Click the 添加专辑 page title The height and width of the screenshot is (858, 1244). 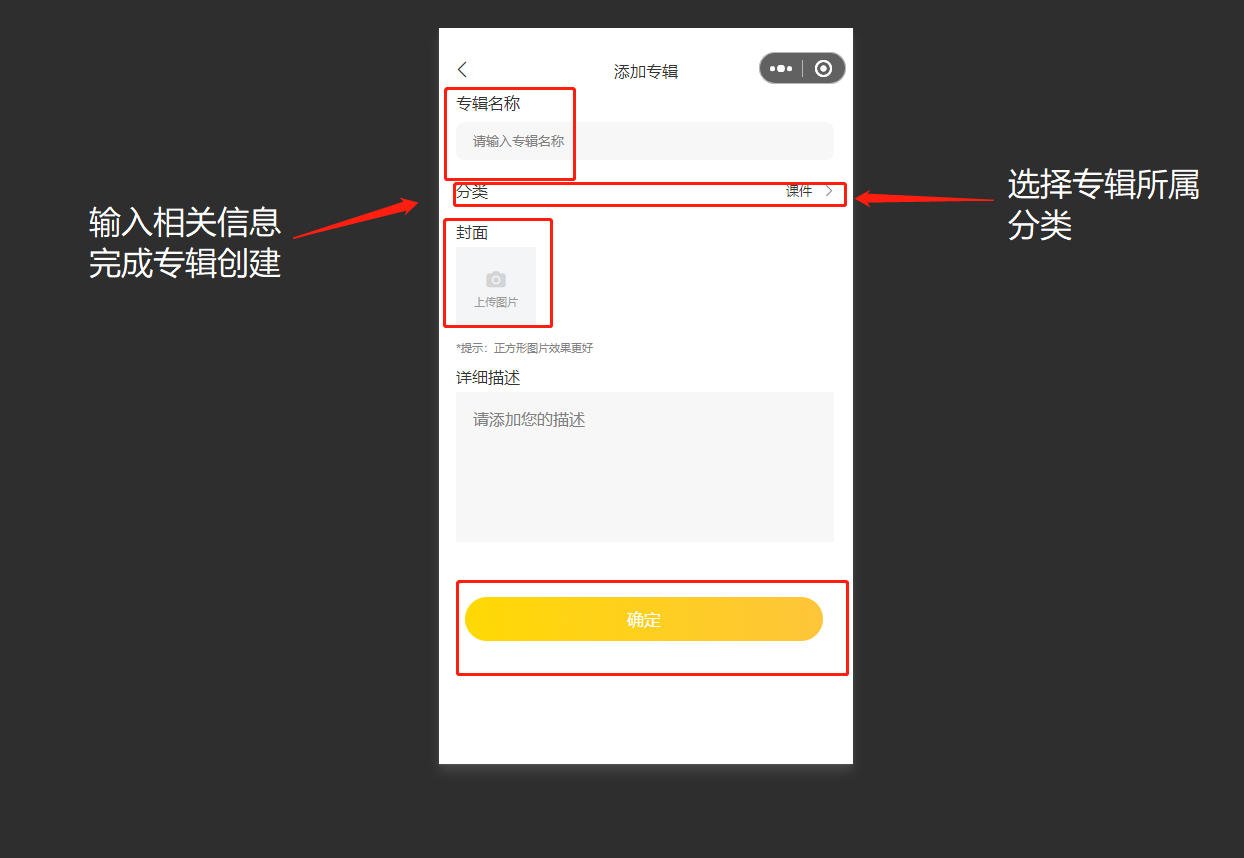tap(646, 72)
